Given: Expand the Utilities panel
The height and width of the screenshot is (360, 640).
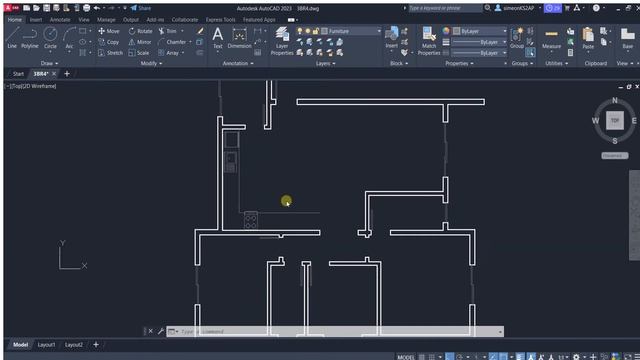Looking at the screenshot, I should (x=556, y=63).
